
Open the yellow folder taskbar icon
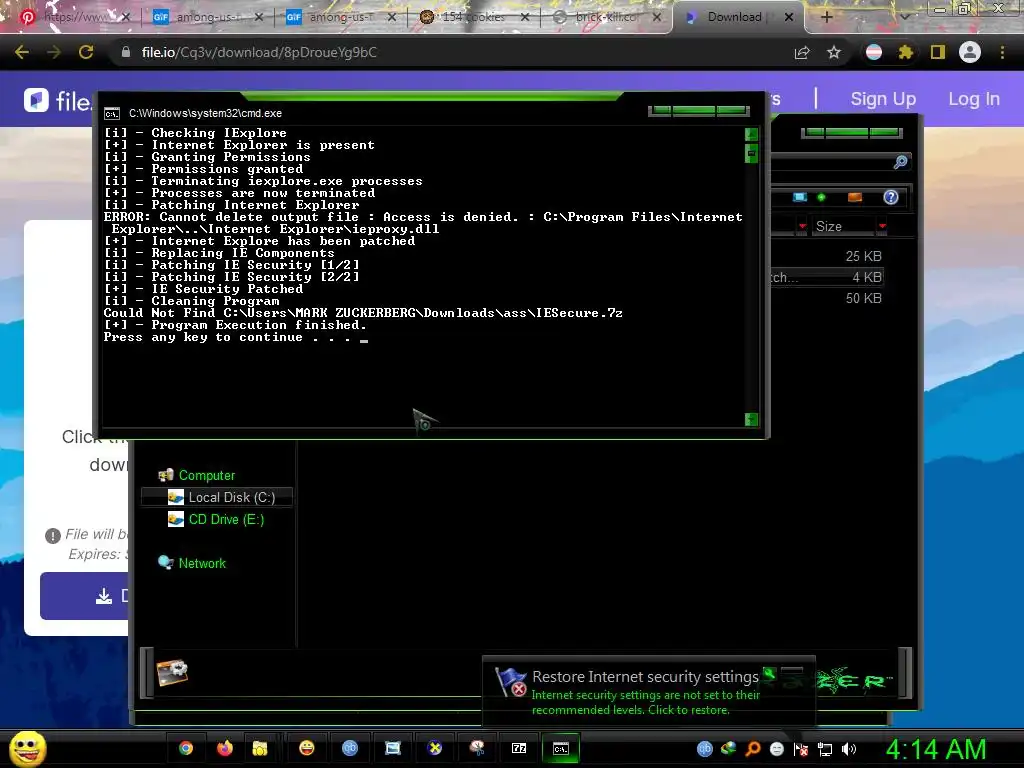point(260,748)
